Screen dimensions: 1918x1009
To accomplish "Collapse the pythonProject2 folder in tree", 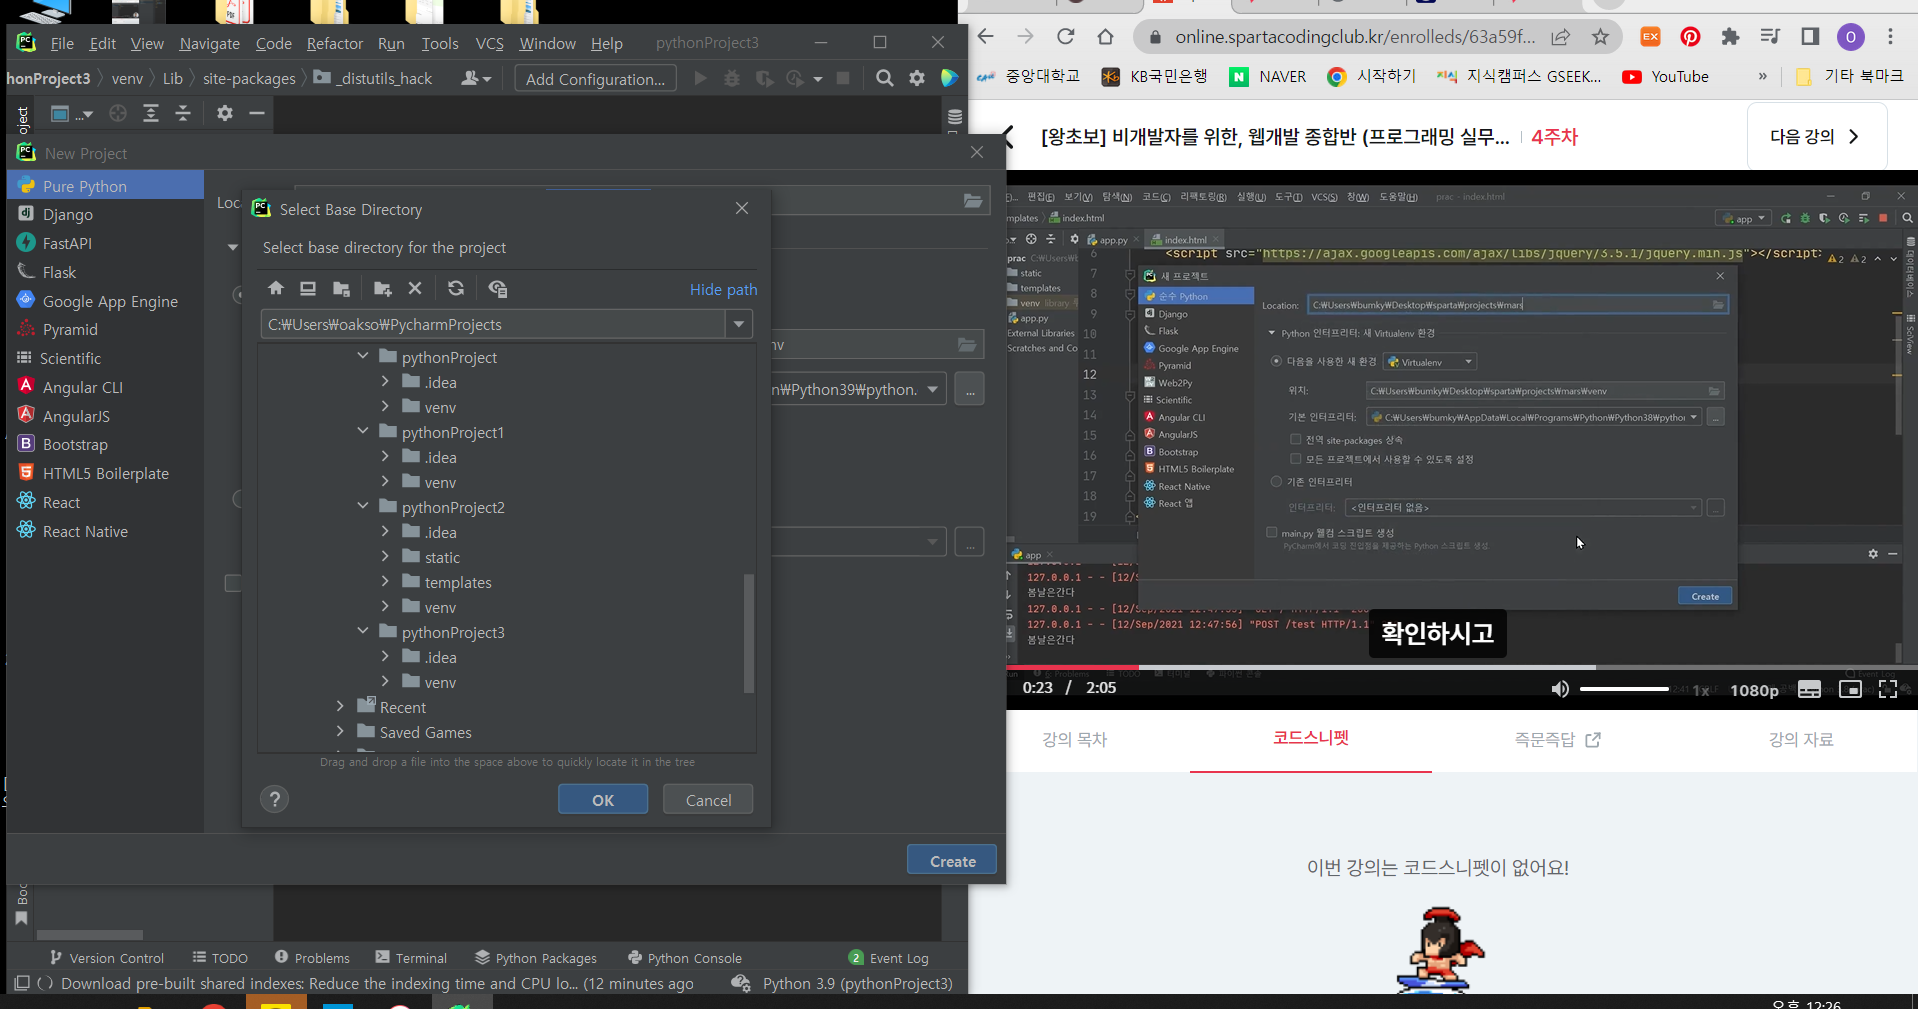I will [x=363, y=506].
